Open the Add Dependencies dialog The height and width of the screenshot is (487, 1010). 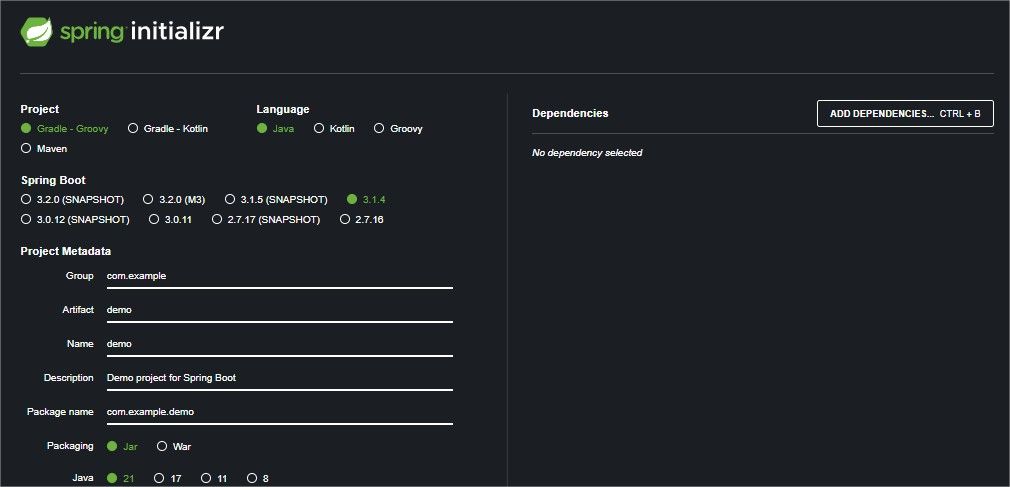point(905,113)
